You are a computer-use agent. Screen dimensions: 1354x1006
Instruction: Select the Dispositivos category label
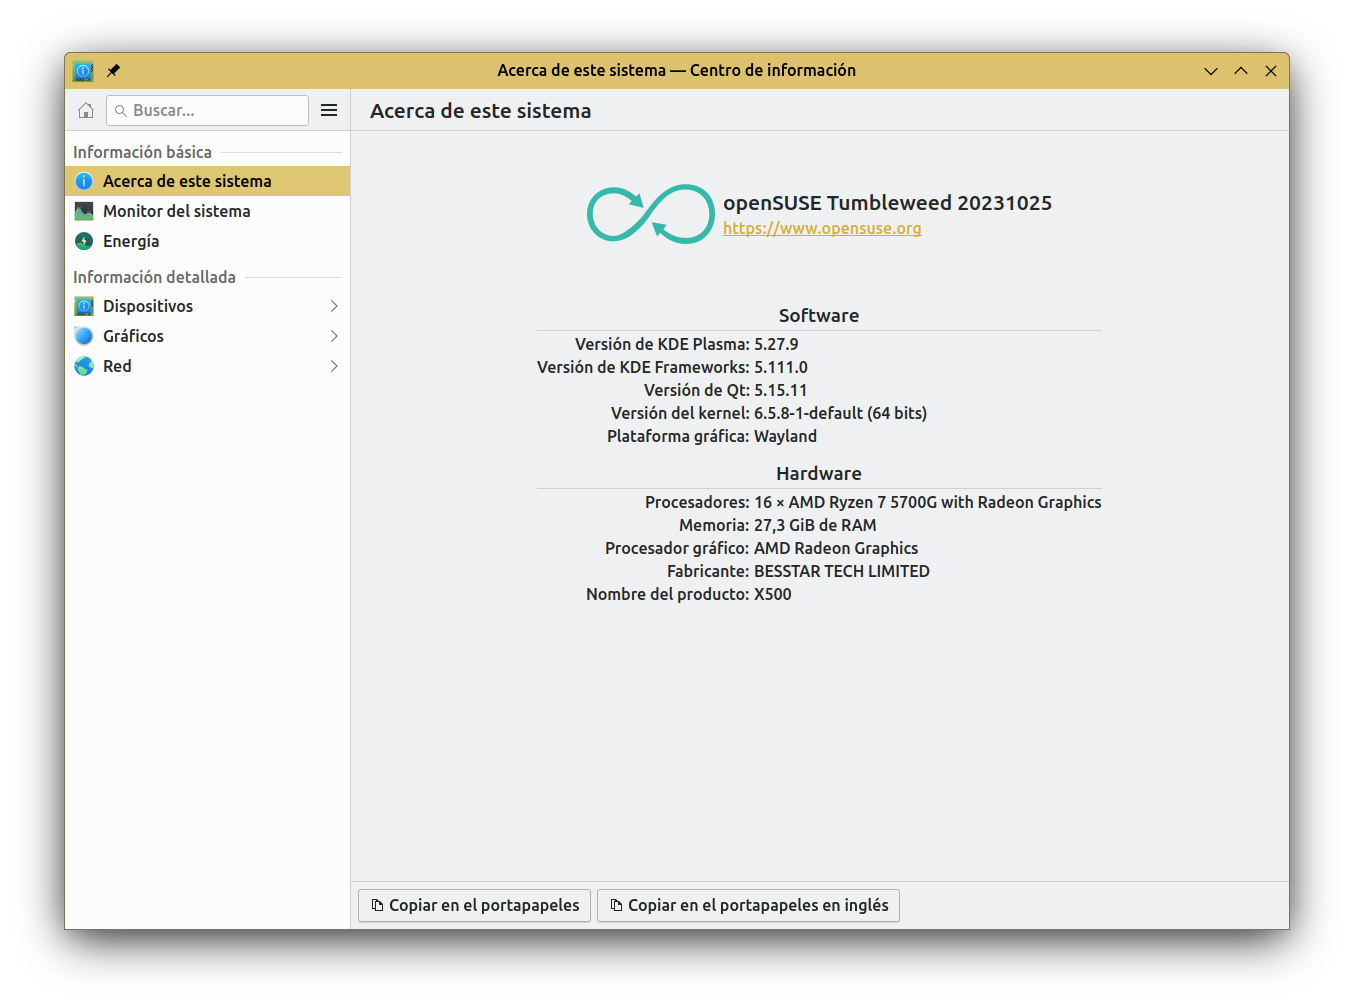click(x=148, y=306)
